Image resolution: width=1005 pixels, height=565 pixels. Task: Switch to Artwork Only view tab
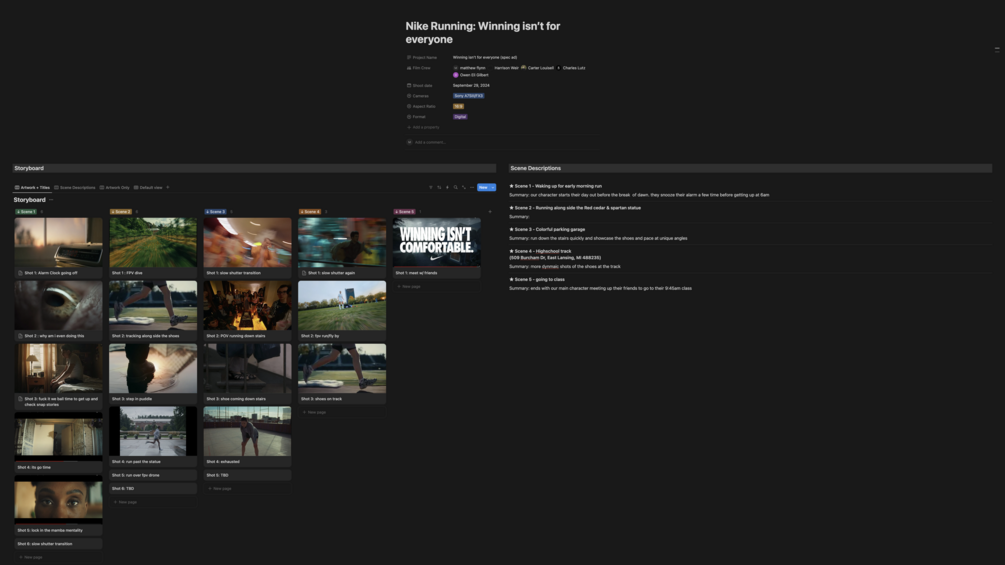coord(115,188)
